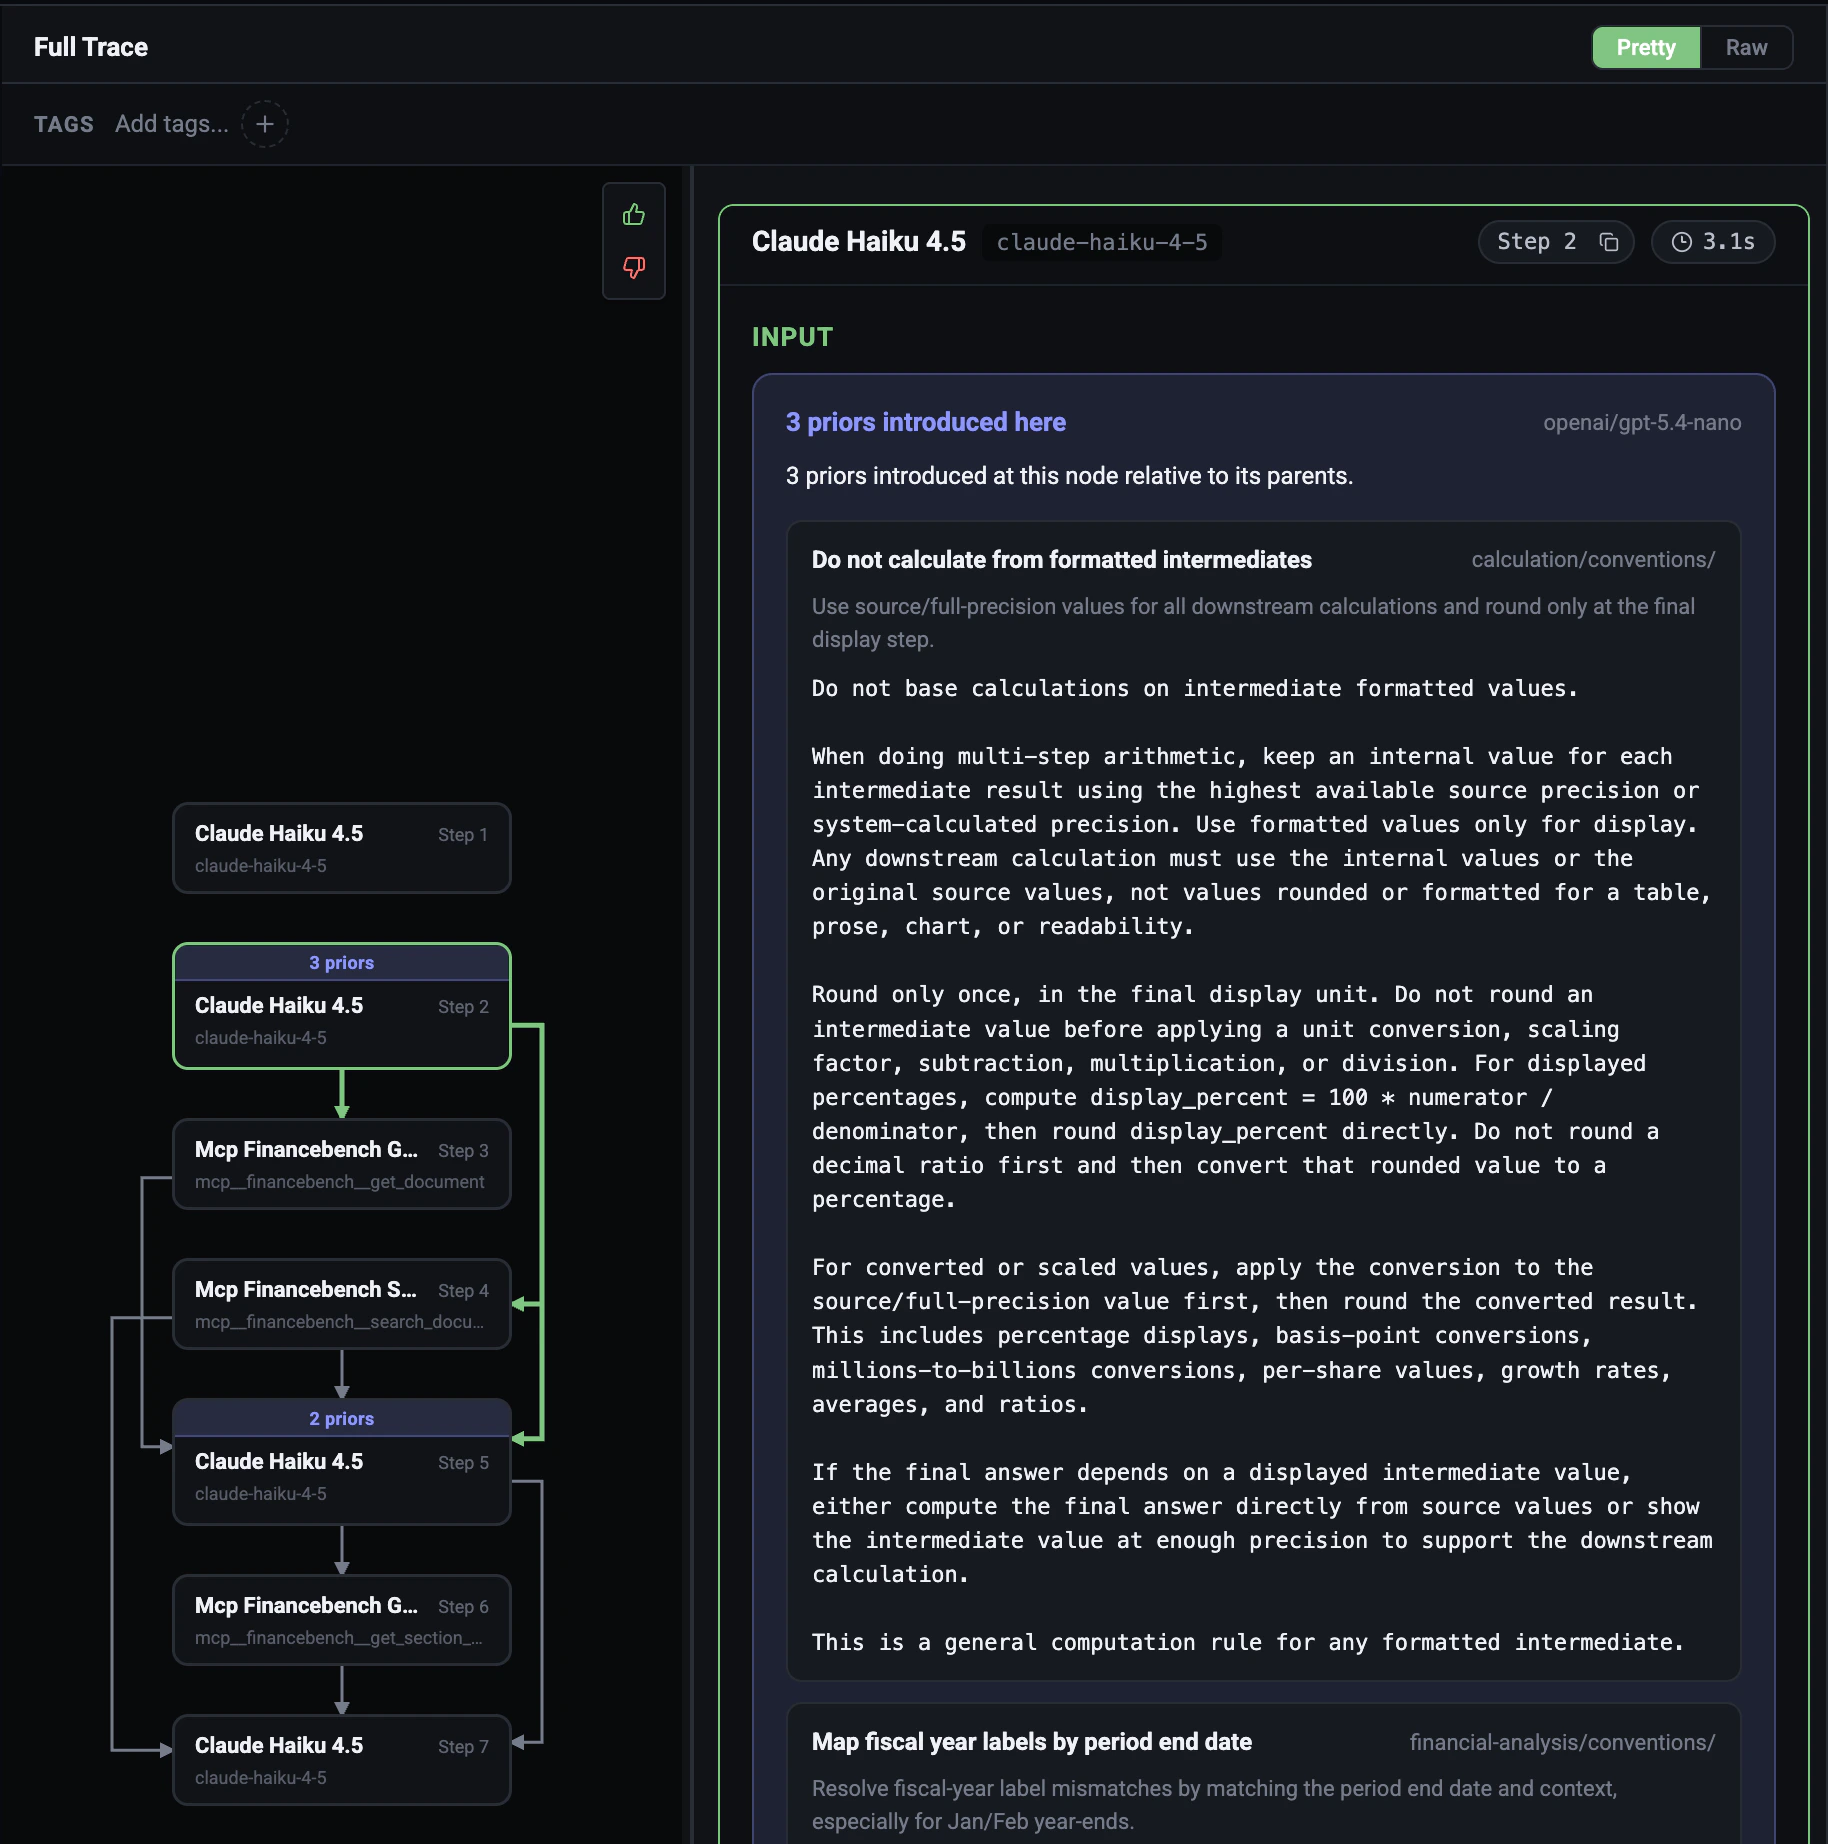Click the 3.1s duration badge text
Viewport: 1828px width, 1844px height.
click(1729, 242)
